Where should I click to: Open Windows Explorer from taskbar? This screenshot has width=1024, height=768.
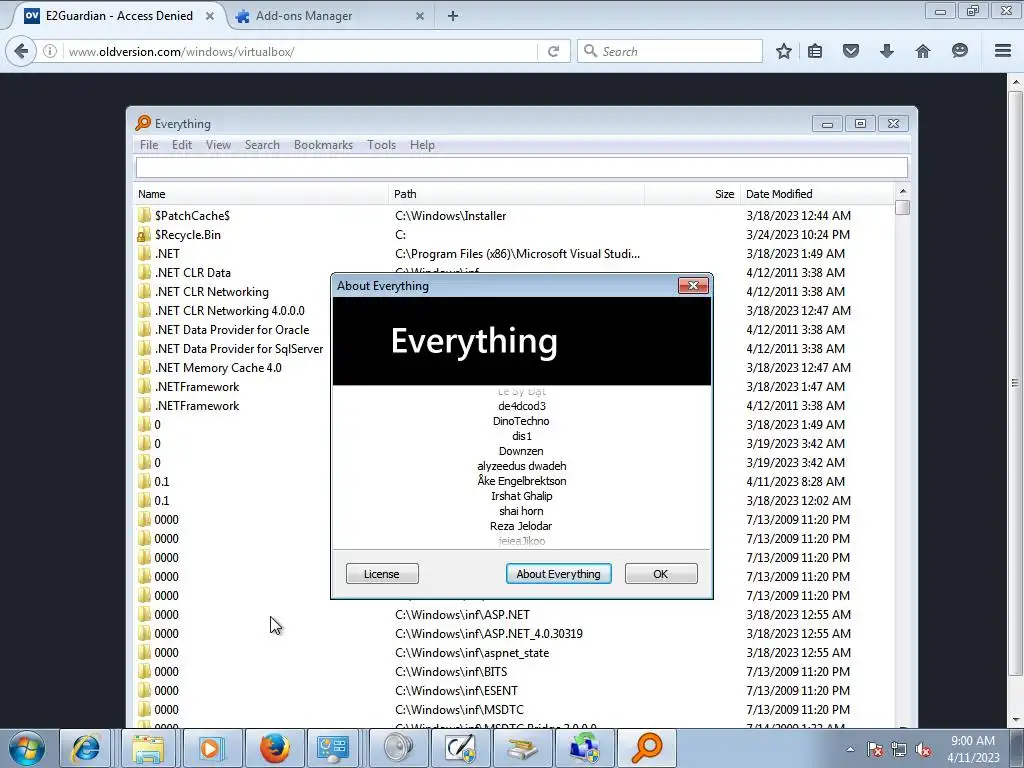pyautogui.click(x=148, y=748)
